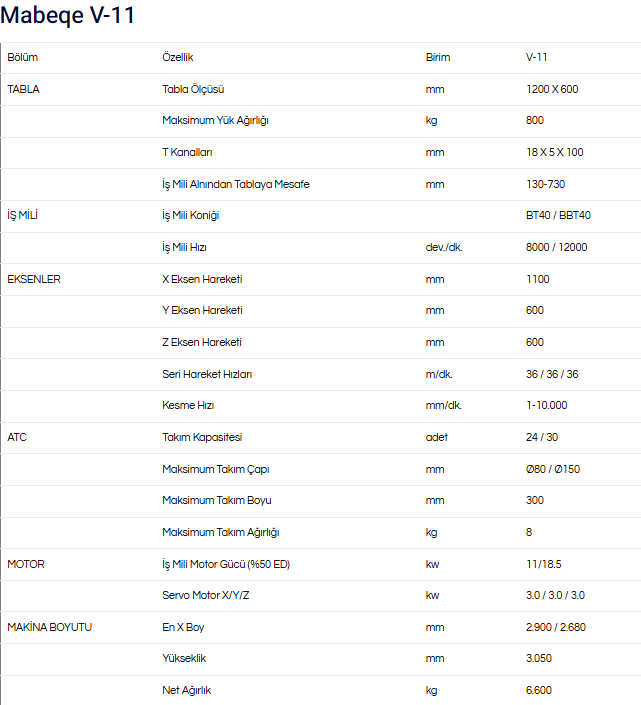Image resolution: width=641 pixels, height=705 pixels.
Task: Click the Takım Kapasitesi row label
Action: (x=202, y=437)
